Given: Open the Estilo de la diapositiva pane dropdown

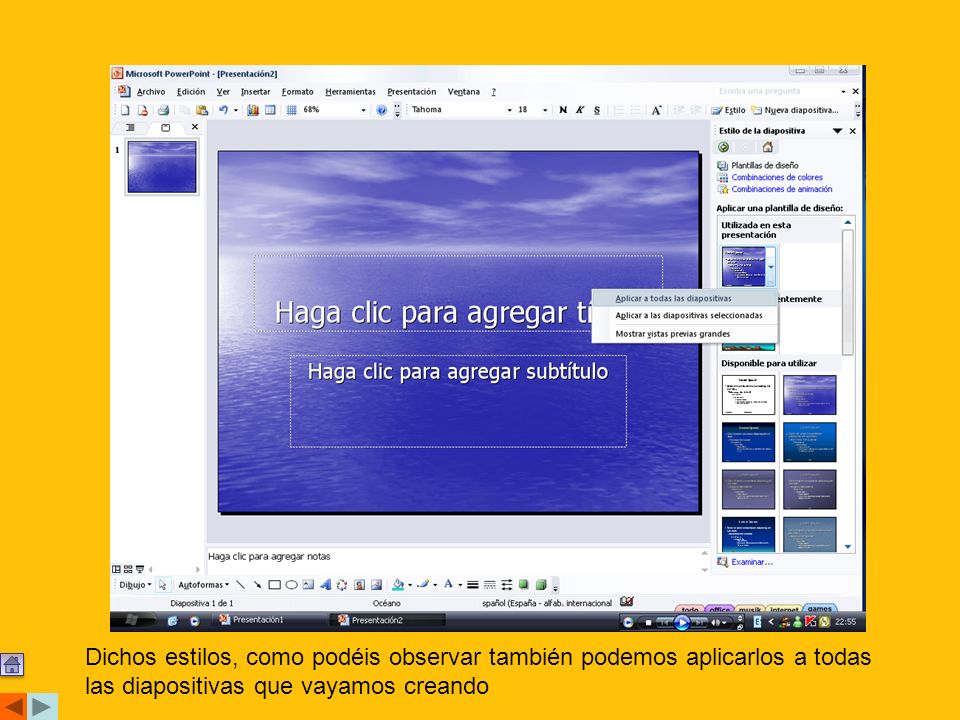Looking at the screenshot, I should [837, 131].
